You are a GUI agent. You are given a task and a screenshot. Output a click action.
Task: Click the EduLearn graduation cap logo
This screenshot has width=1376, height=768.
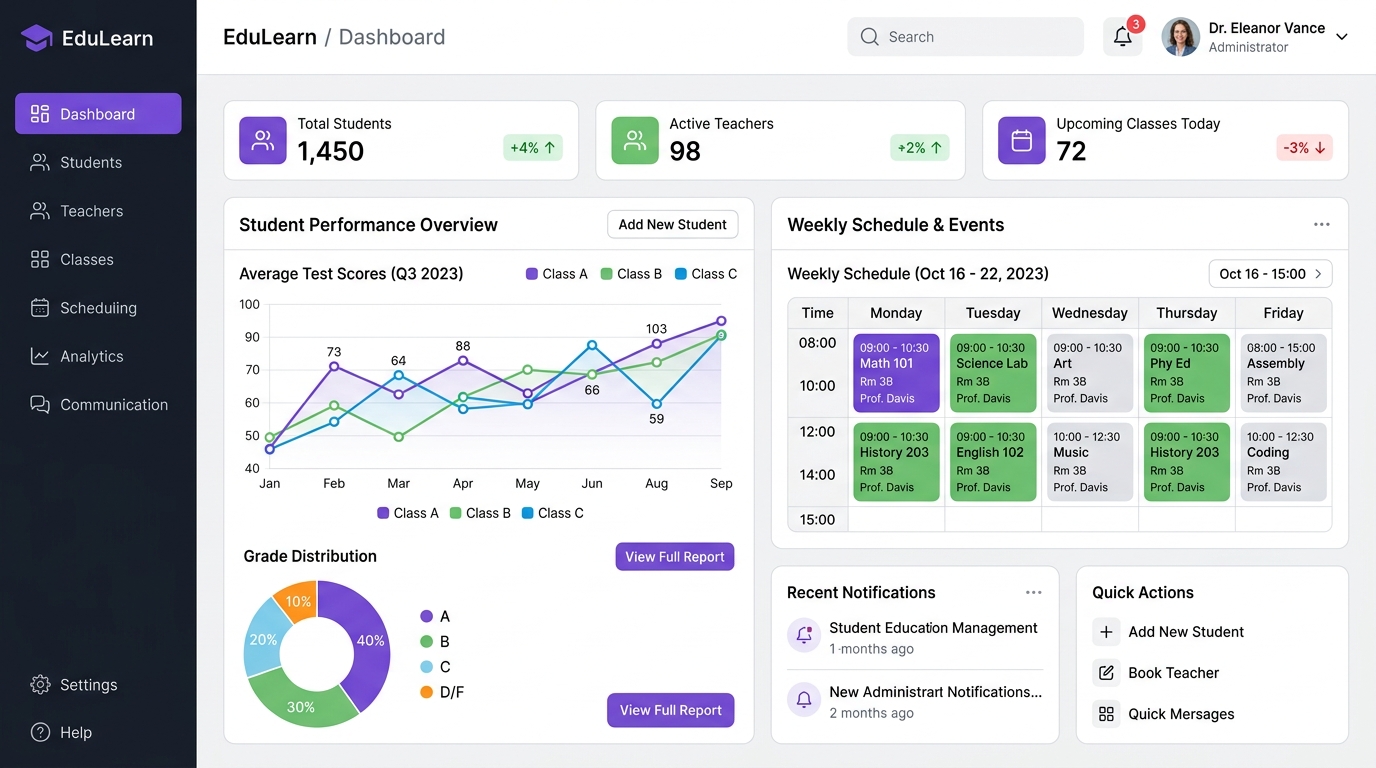coord(37,38)
